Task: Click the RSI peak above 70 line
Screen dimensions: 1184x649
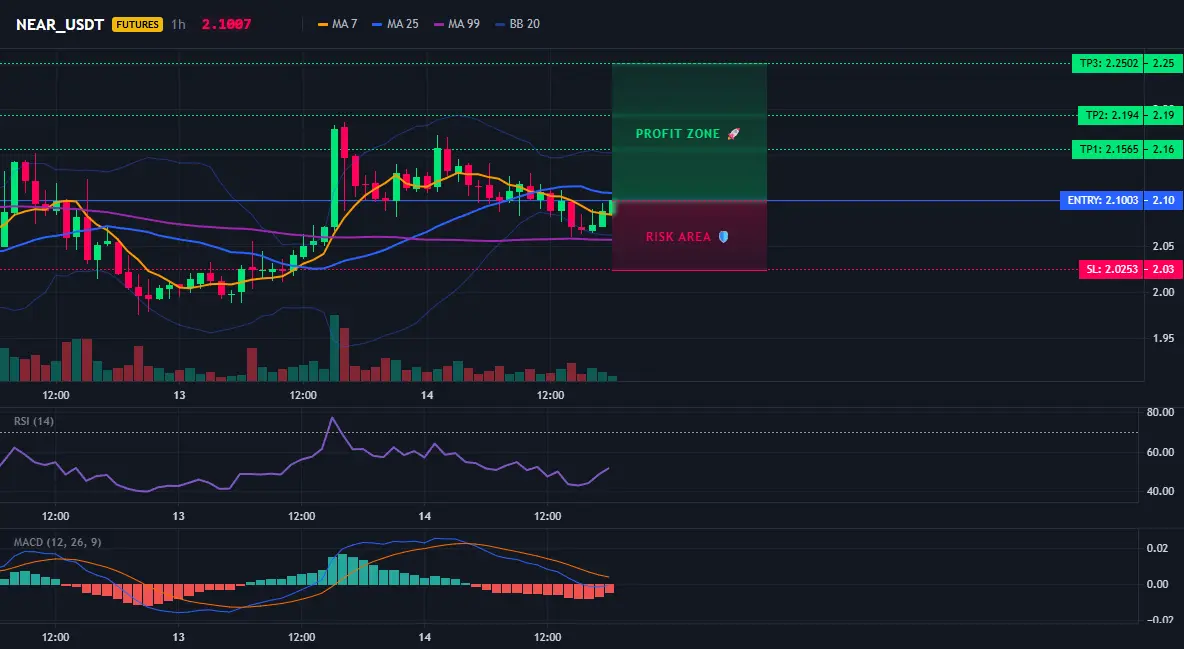Action: (x=331, y=418)
